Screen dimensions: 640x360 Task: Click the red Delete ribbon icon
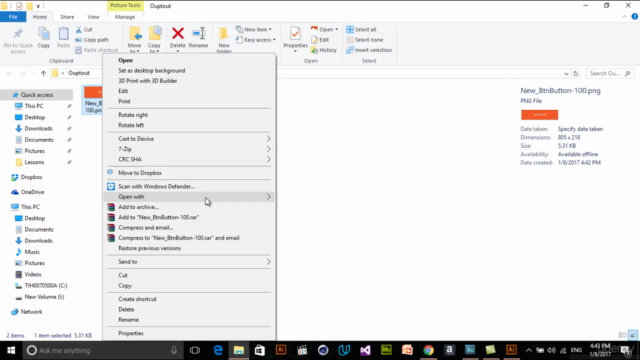tap(178, 38)
